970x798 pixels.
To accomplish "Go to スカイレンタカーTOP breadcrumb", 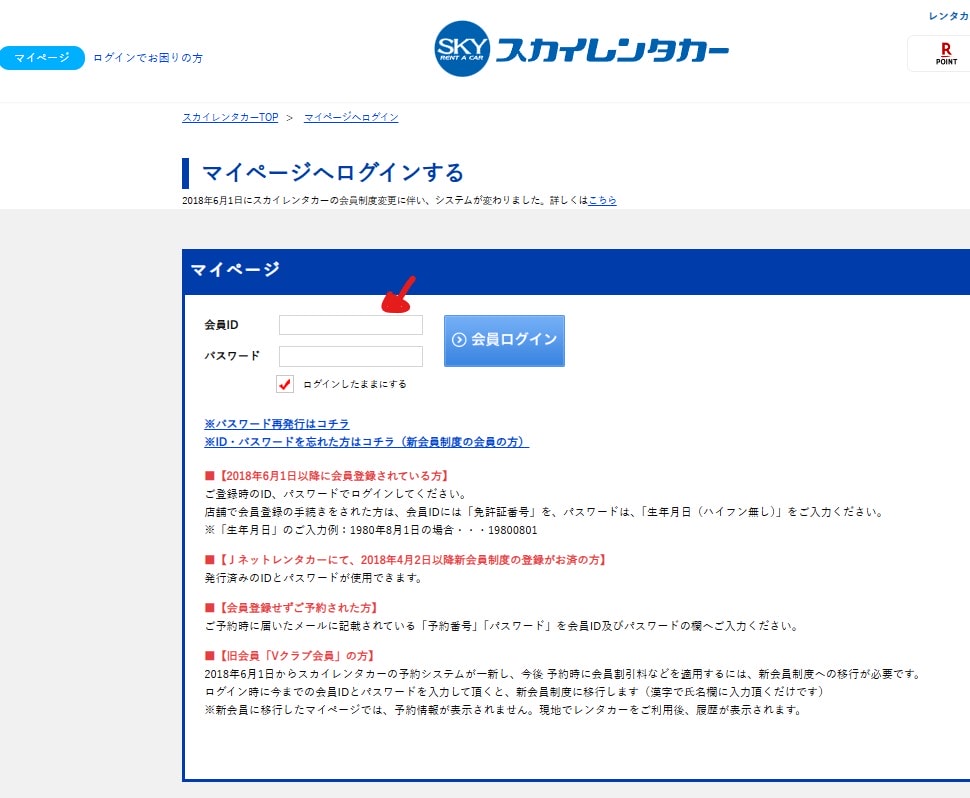I will click(230, 117).
